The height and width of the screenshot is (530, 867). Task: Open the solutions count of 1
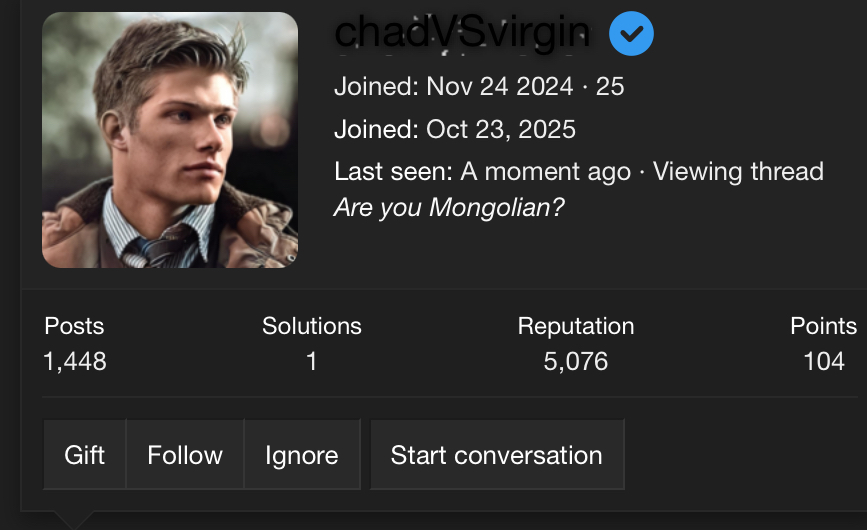click(312, 361)
